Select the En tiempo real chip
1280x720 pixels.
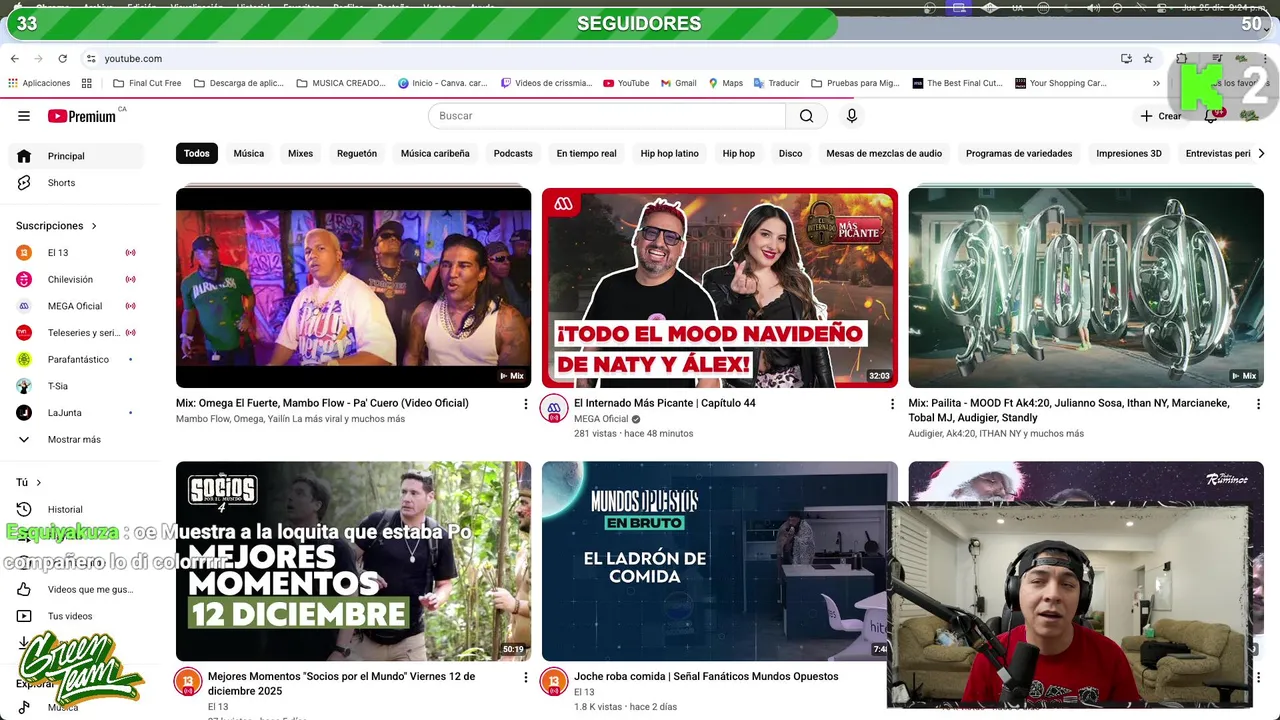pyautogui.click(x=587, y=154)
